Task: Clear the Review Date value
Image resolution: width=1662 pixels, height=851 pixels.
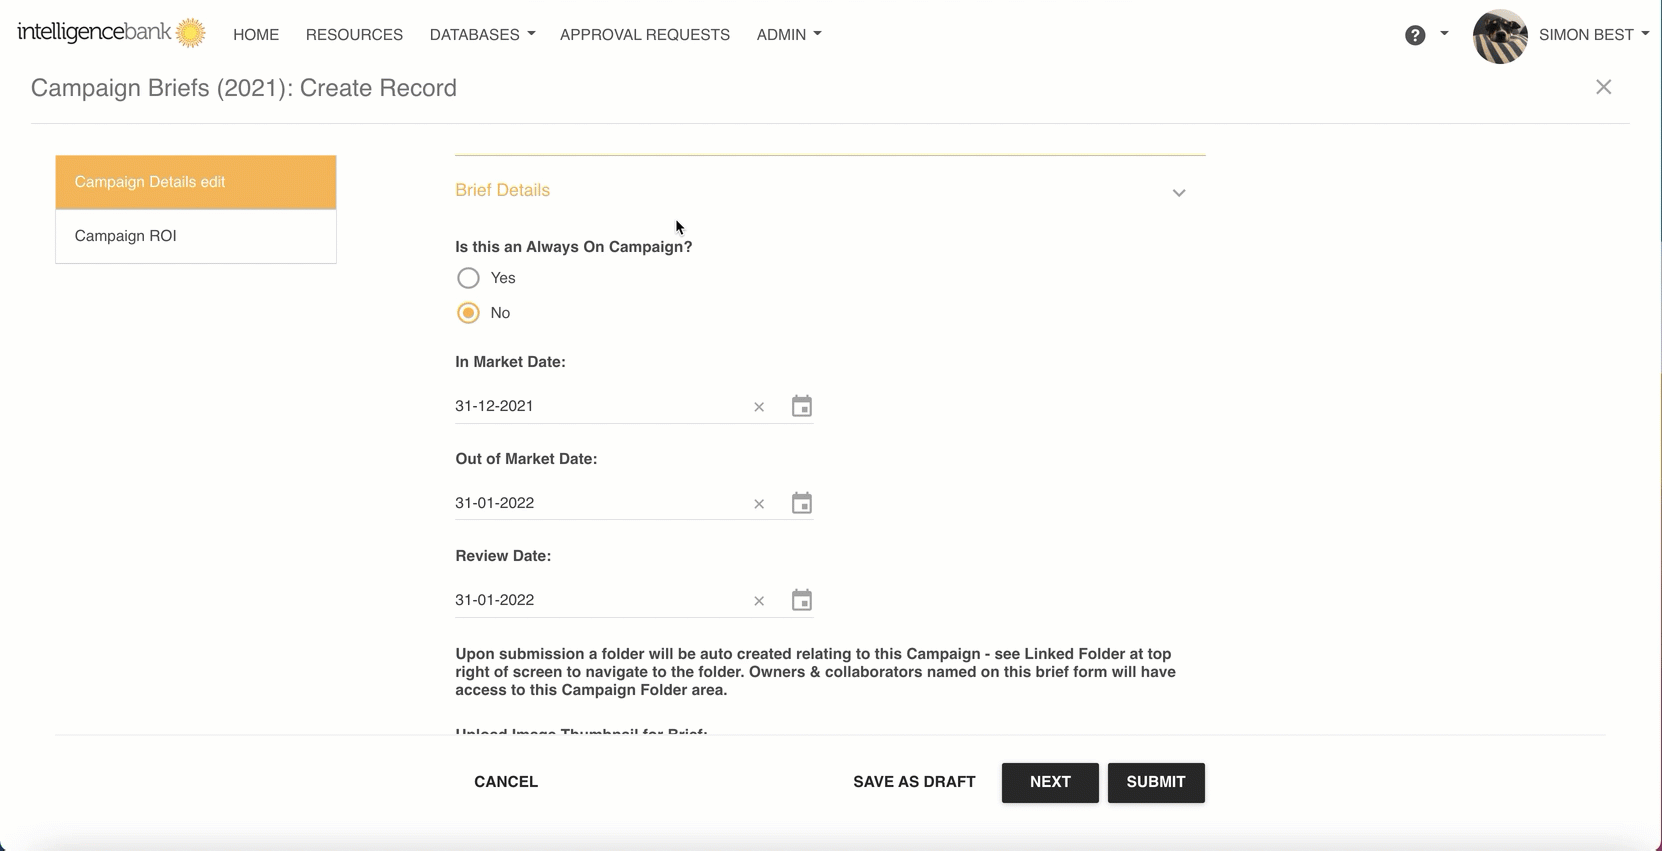Action: coord(759,601)
